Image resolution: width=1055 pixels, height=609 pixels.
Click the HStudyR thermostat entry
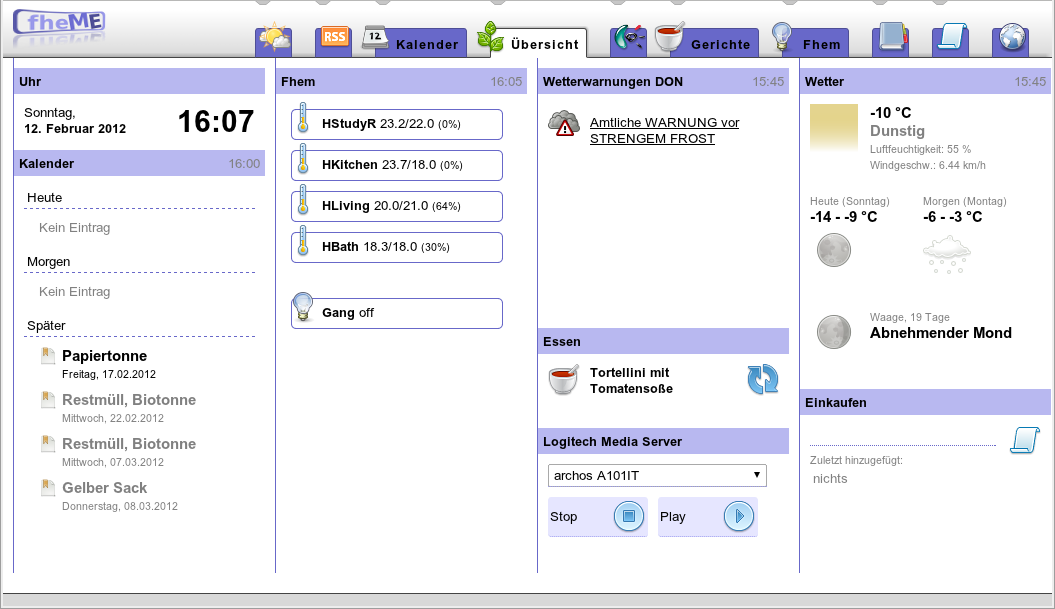point(396,124)
